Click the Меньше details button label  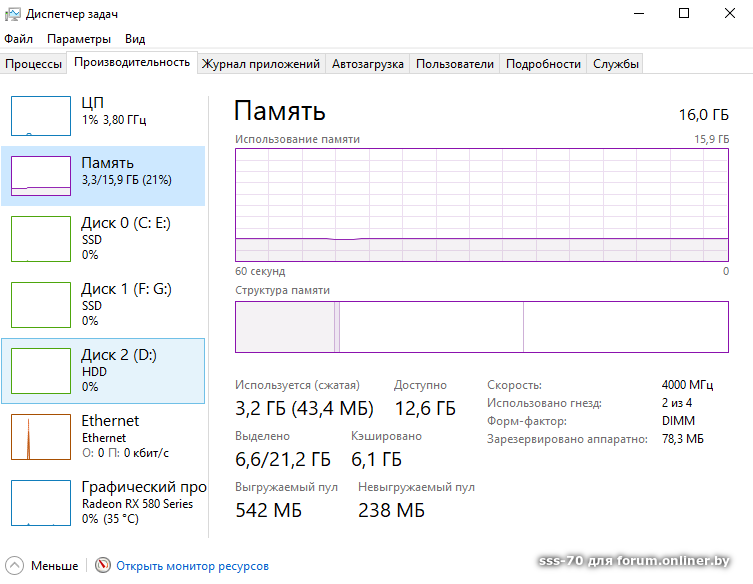pos(54,566)
